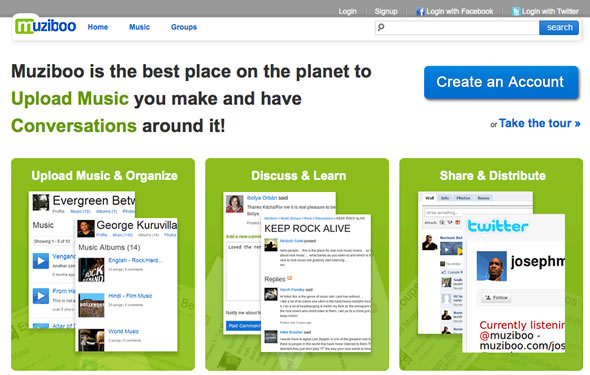Click the Twitter bird icon in header
The width and height of the screenshot is (590, 375).
516,12
